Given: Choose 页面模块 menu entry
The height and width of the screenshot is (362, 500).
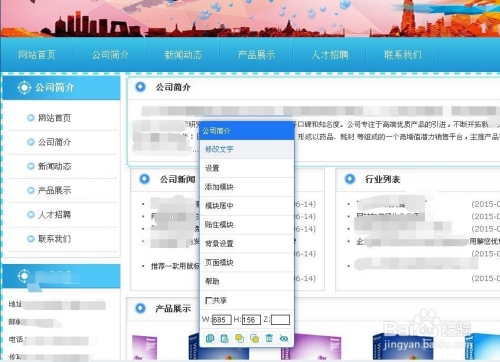Looking at the screenshot, I should (247, 263).
